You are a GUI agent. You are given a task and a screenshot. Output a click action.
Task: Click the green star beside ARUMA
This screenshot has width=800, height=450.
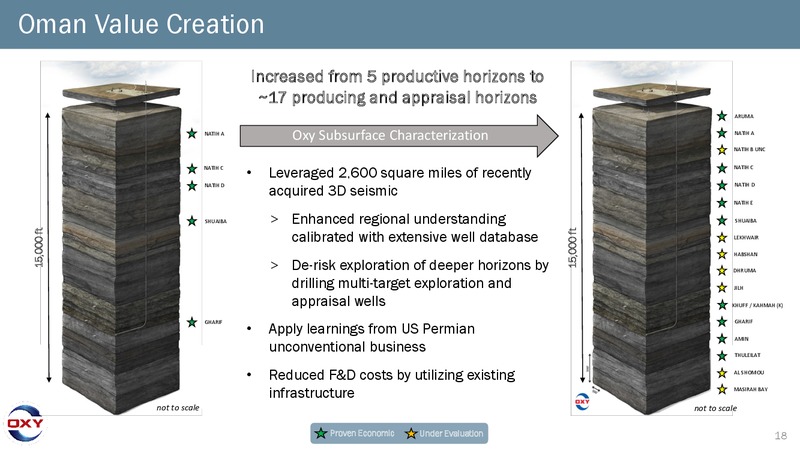click(x=721, y=116)
